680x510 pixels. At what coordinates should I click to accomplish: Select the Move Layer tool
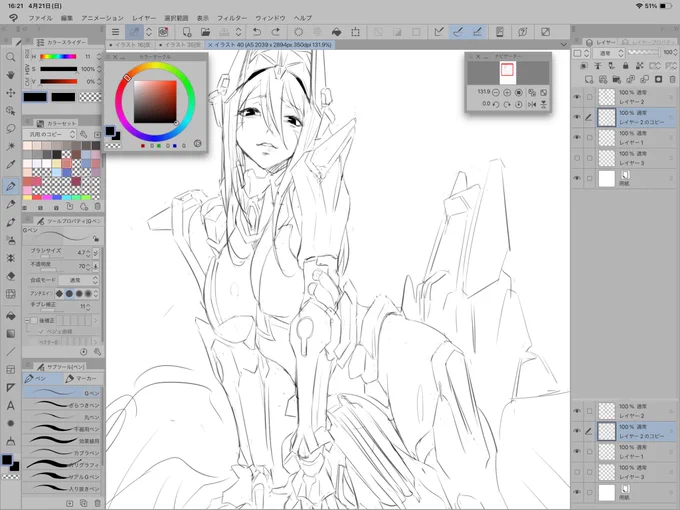pos(10,92)
